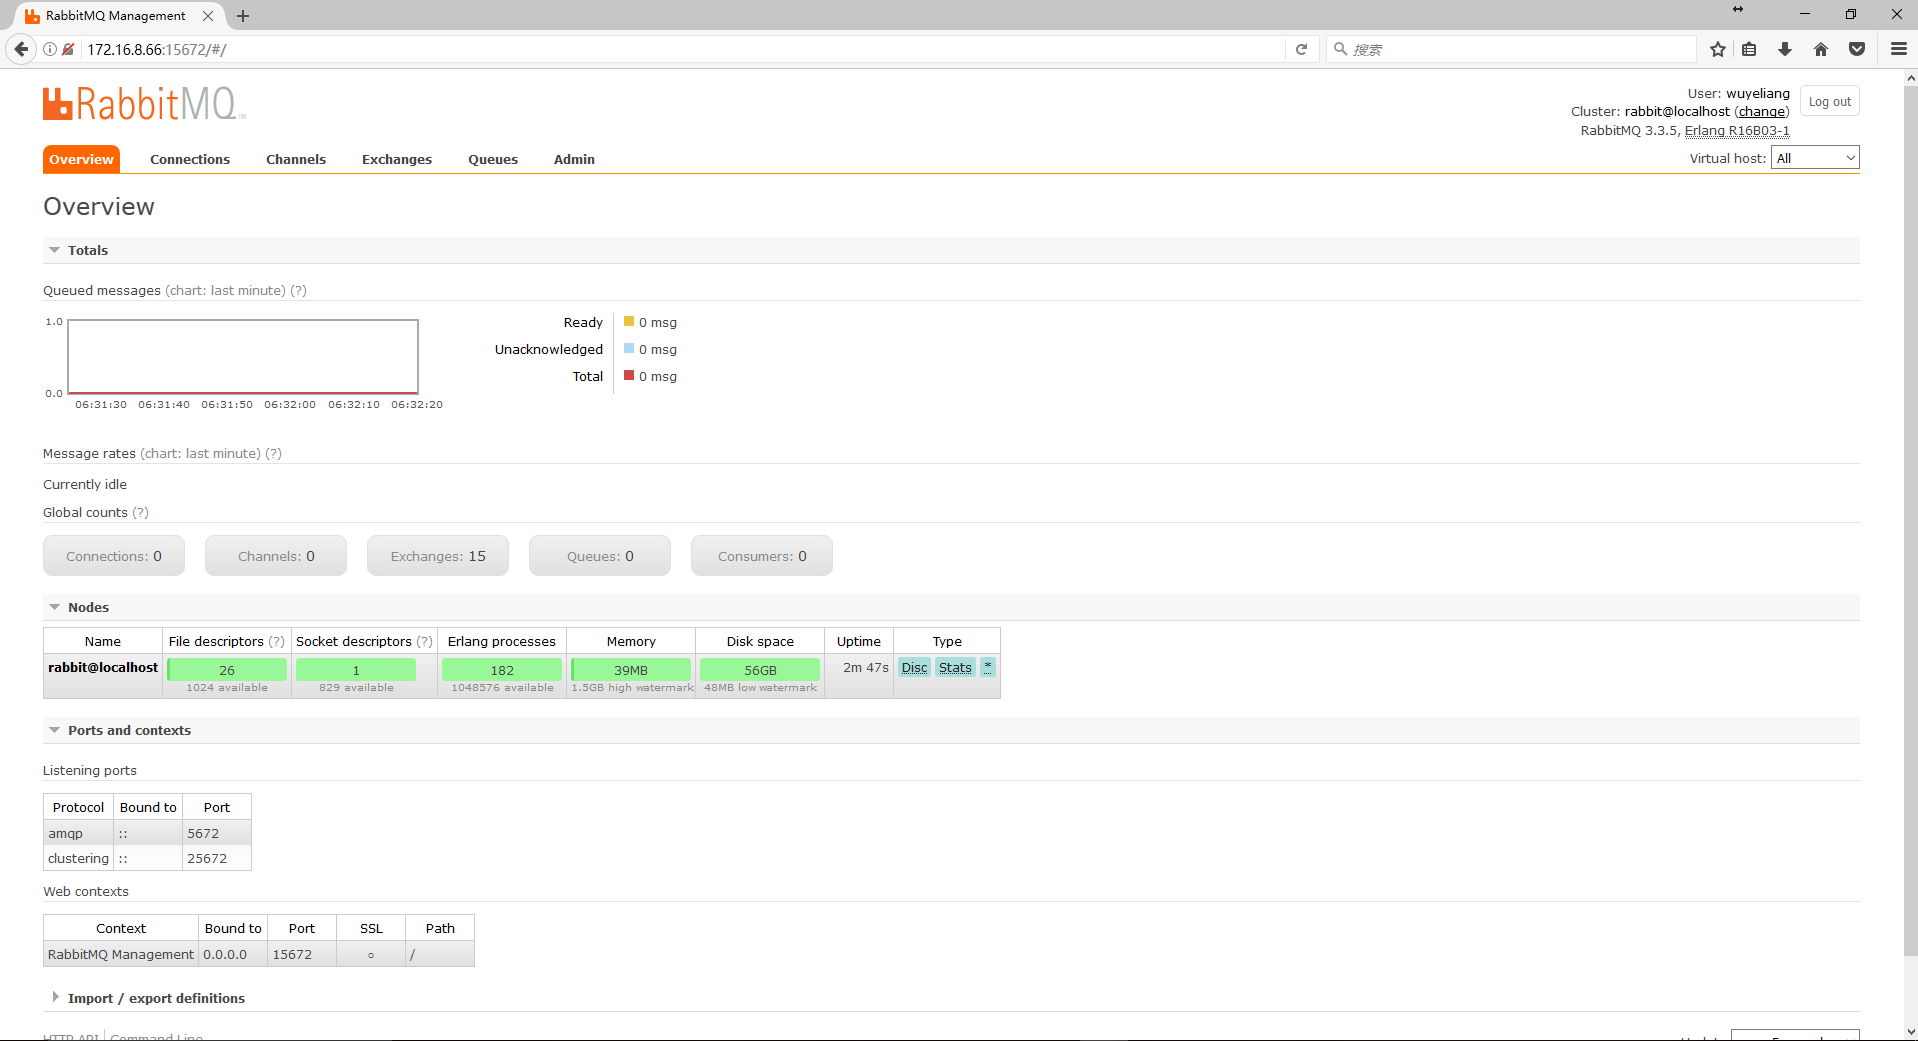Click the red Total legend swatch

click(x=629, y=376)
